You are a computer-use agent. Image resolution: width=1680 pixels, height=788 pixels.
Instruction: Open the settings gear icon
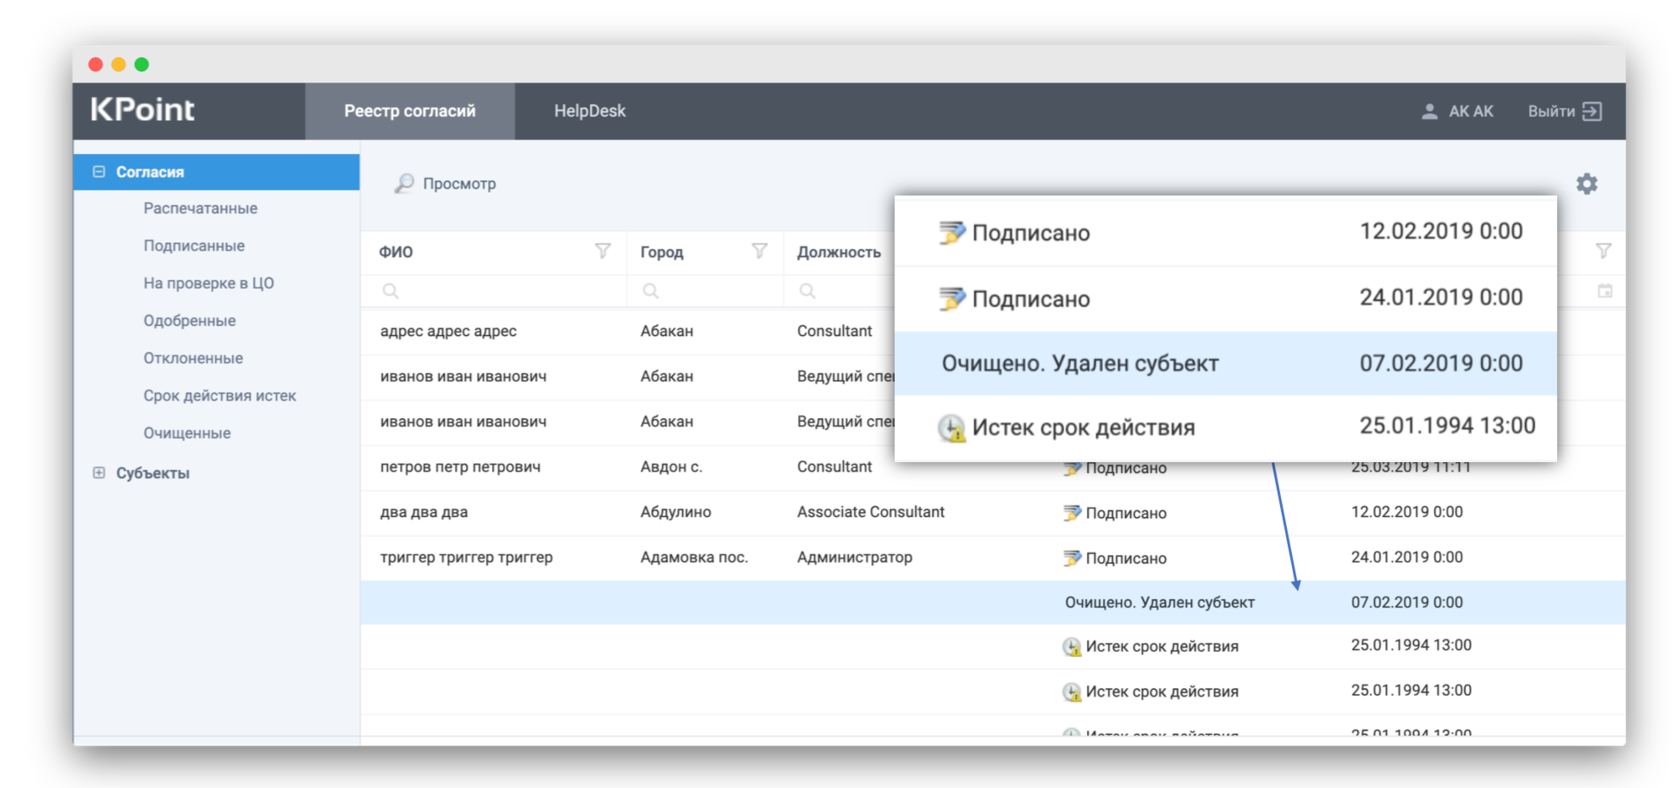coord(1587,184)
